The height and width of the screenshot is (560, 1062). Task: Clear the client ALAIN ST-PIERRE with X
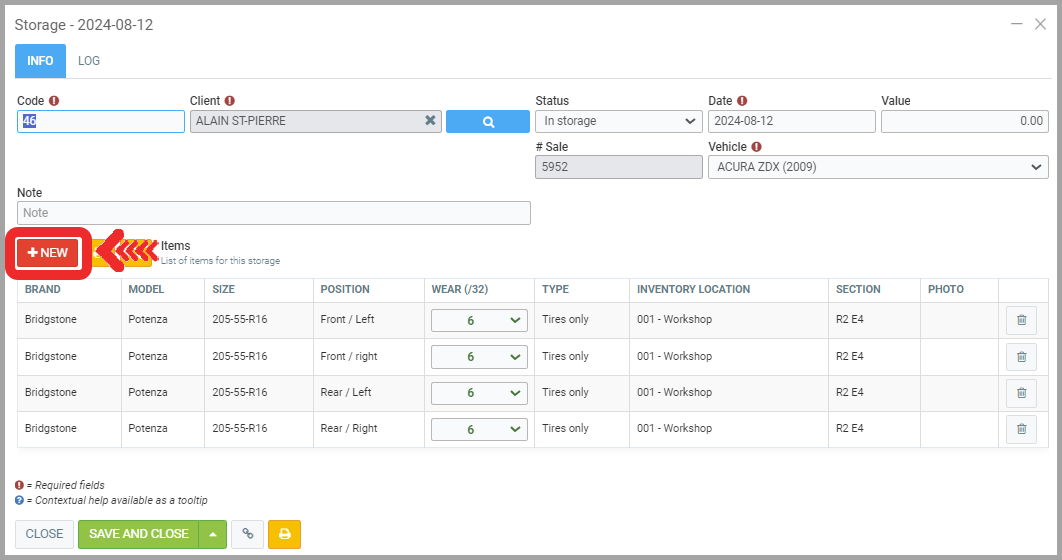pos(430,121)
